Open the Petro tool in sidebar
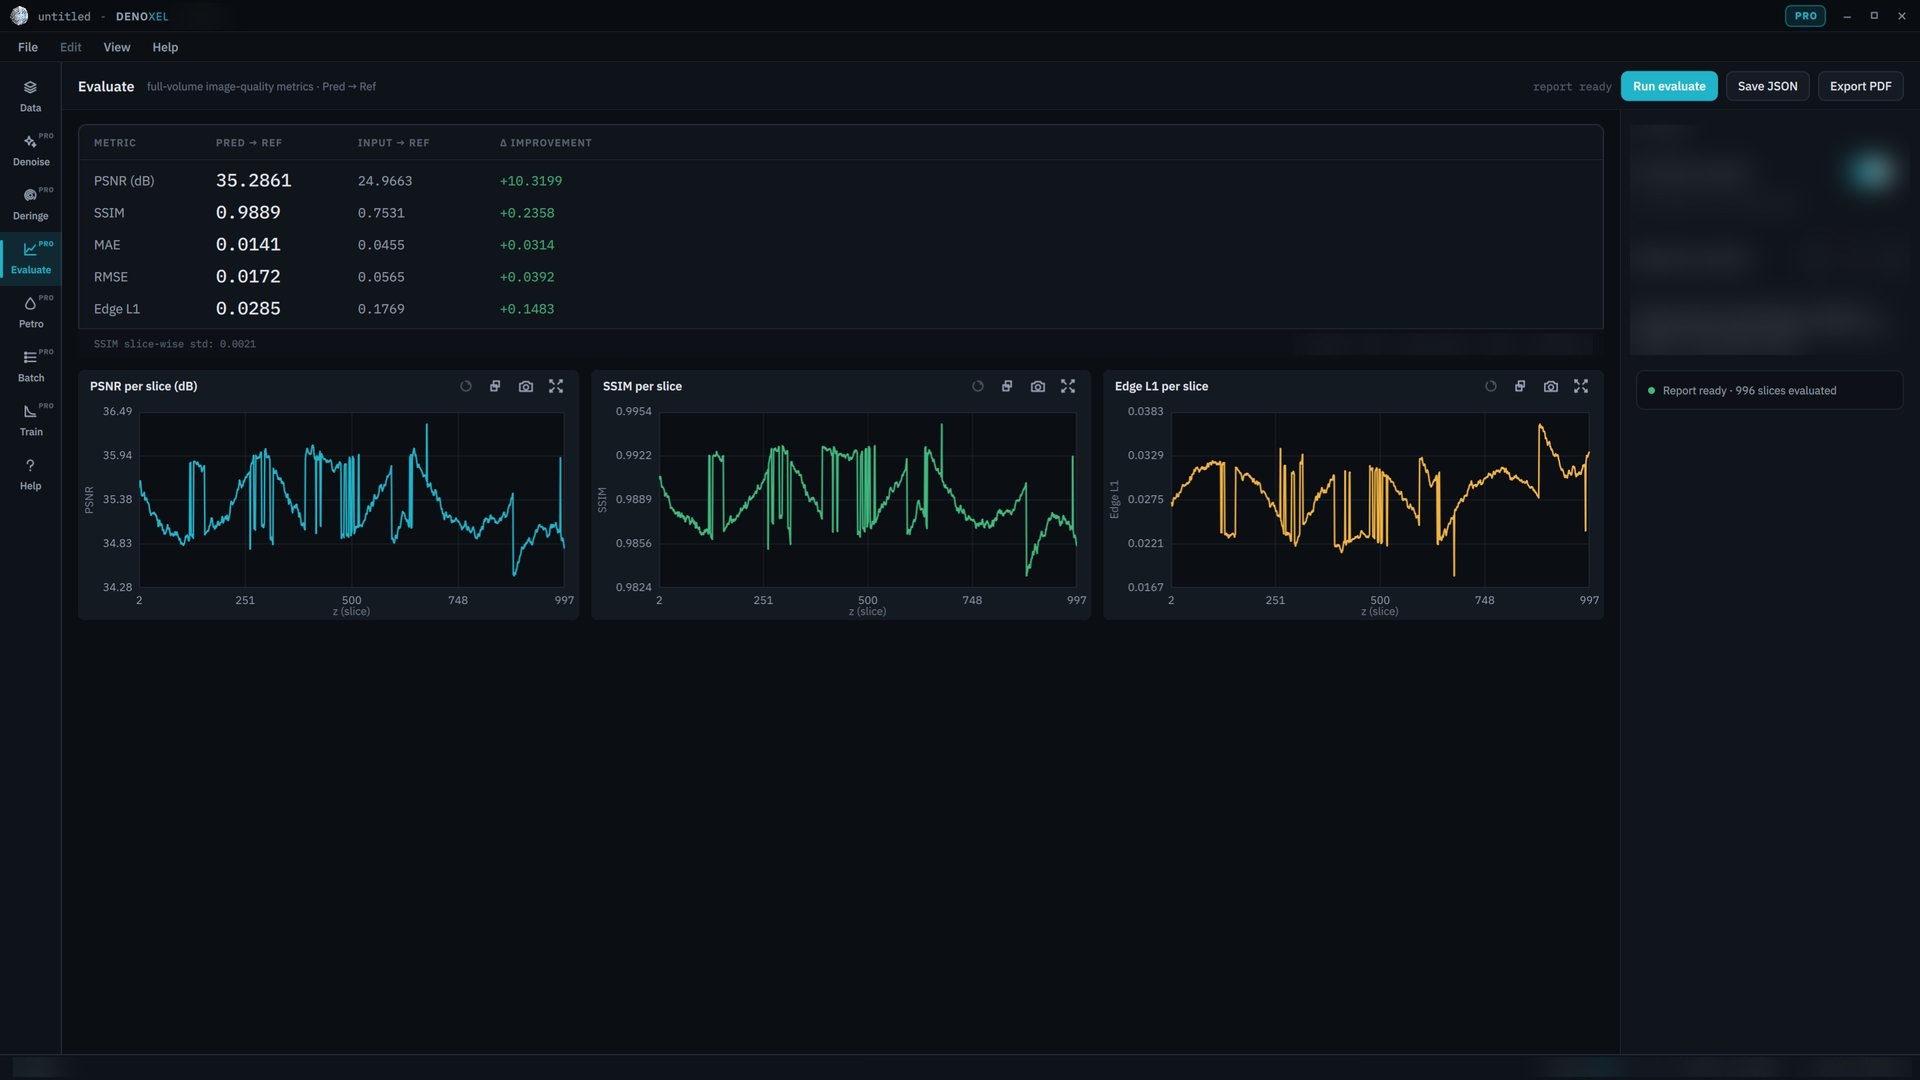This screenshot has height=1080, width=1920. (x=30, y=312)
